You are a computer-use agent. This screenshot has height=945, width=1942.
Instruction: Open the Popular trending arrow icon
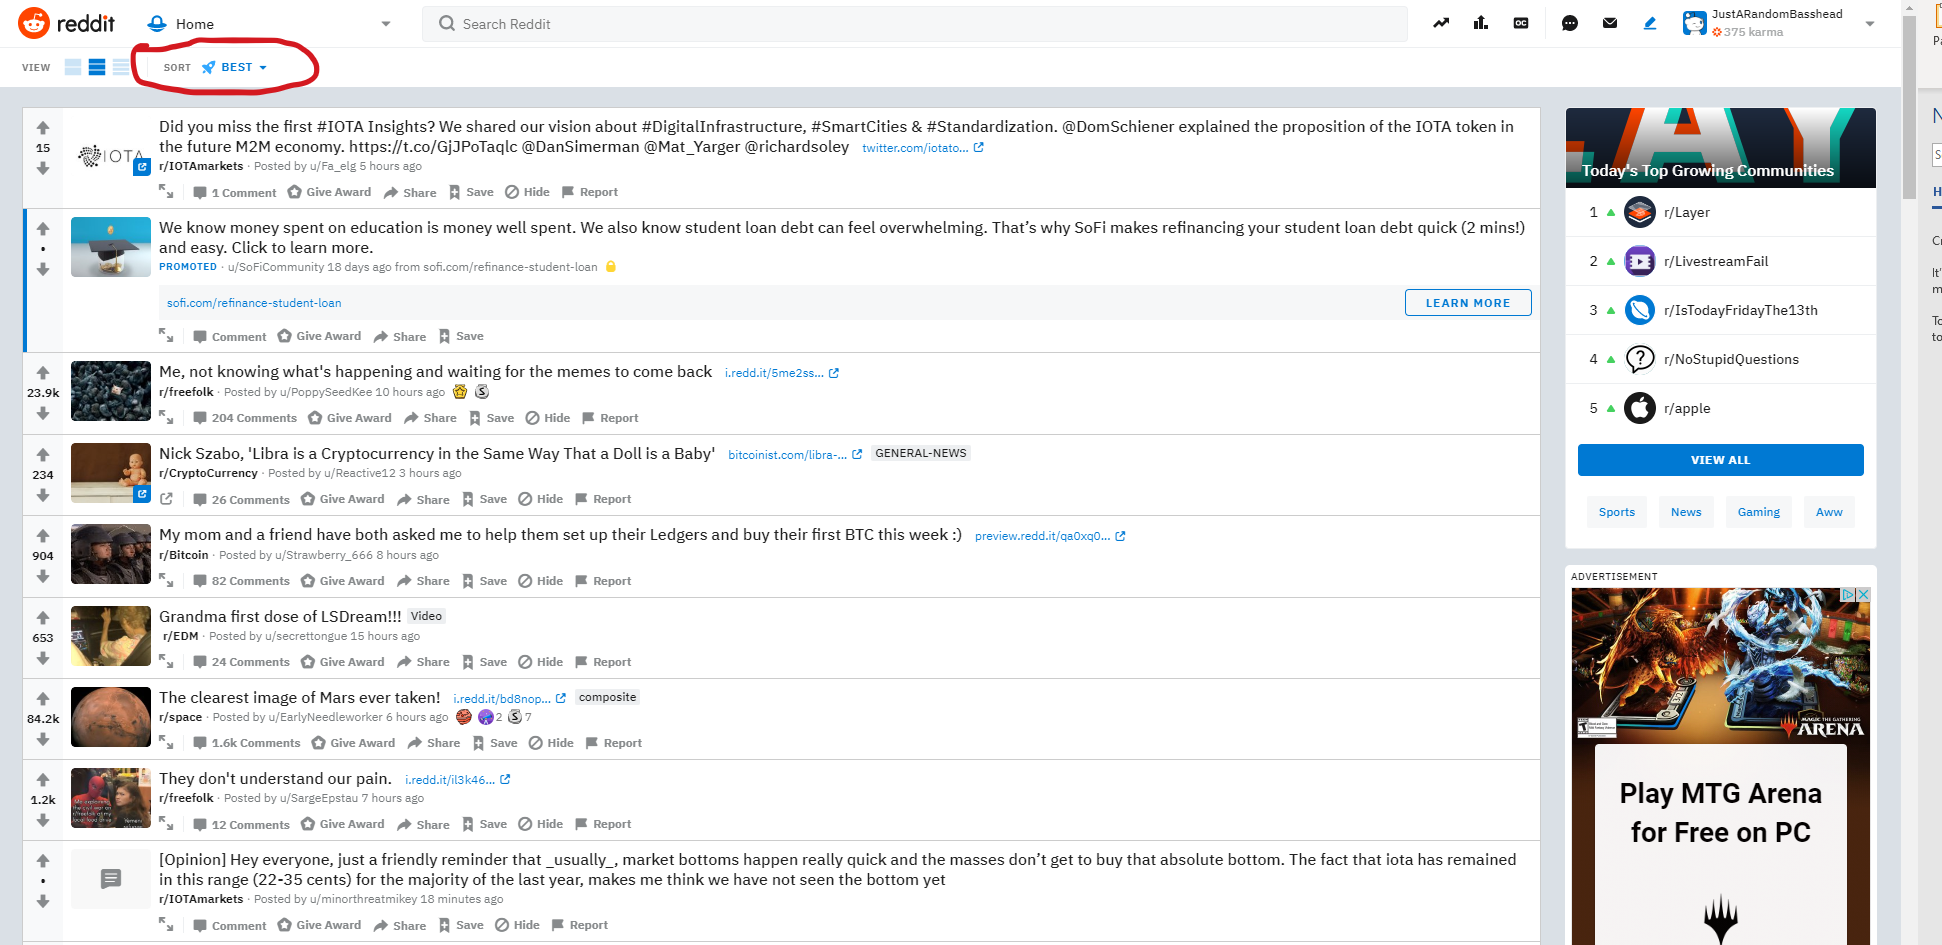click(x=1441, y=23)
